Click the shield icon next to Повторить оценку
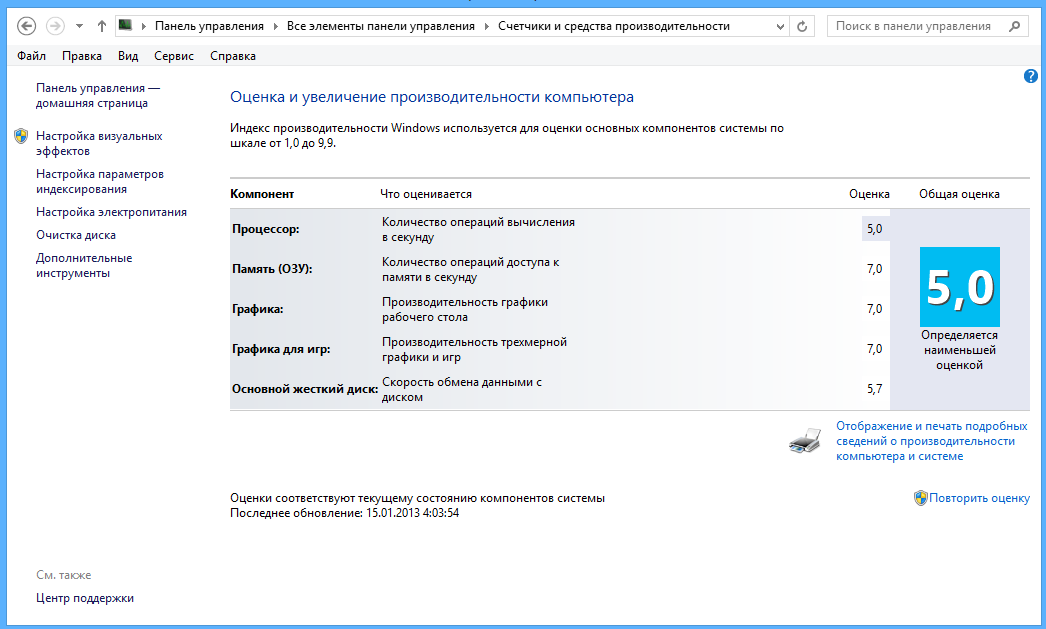 point(921,498)
